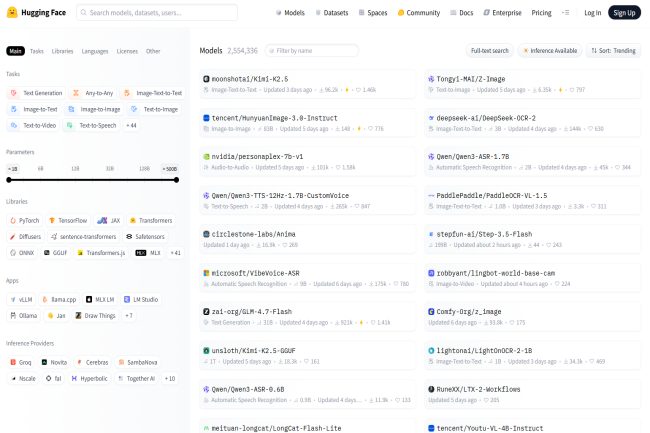
Task: Click the Hugging Face logo icon
Action: [x=13, y=13]
